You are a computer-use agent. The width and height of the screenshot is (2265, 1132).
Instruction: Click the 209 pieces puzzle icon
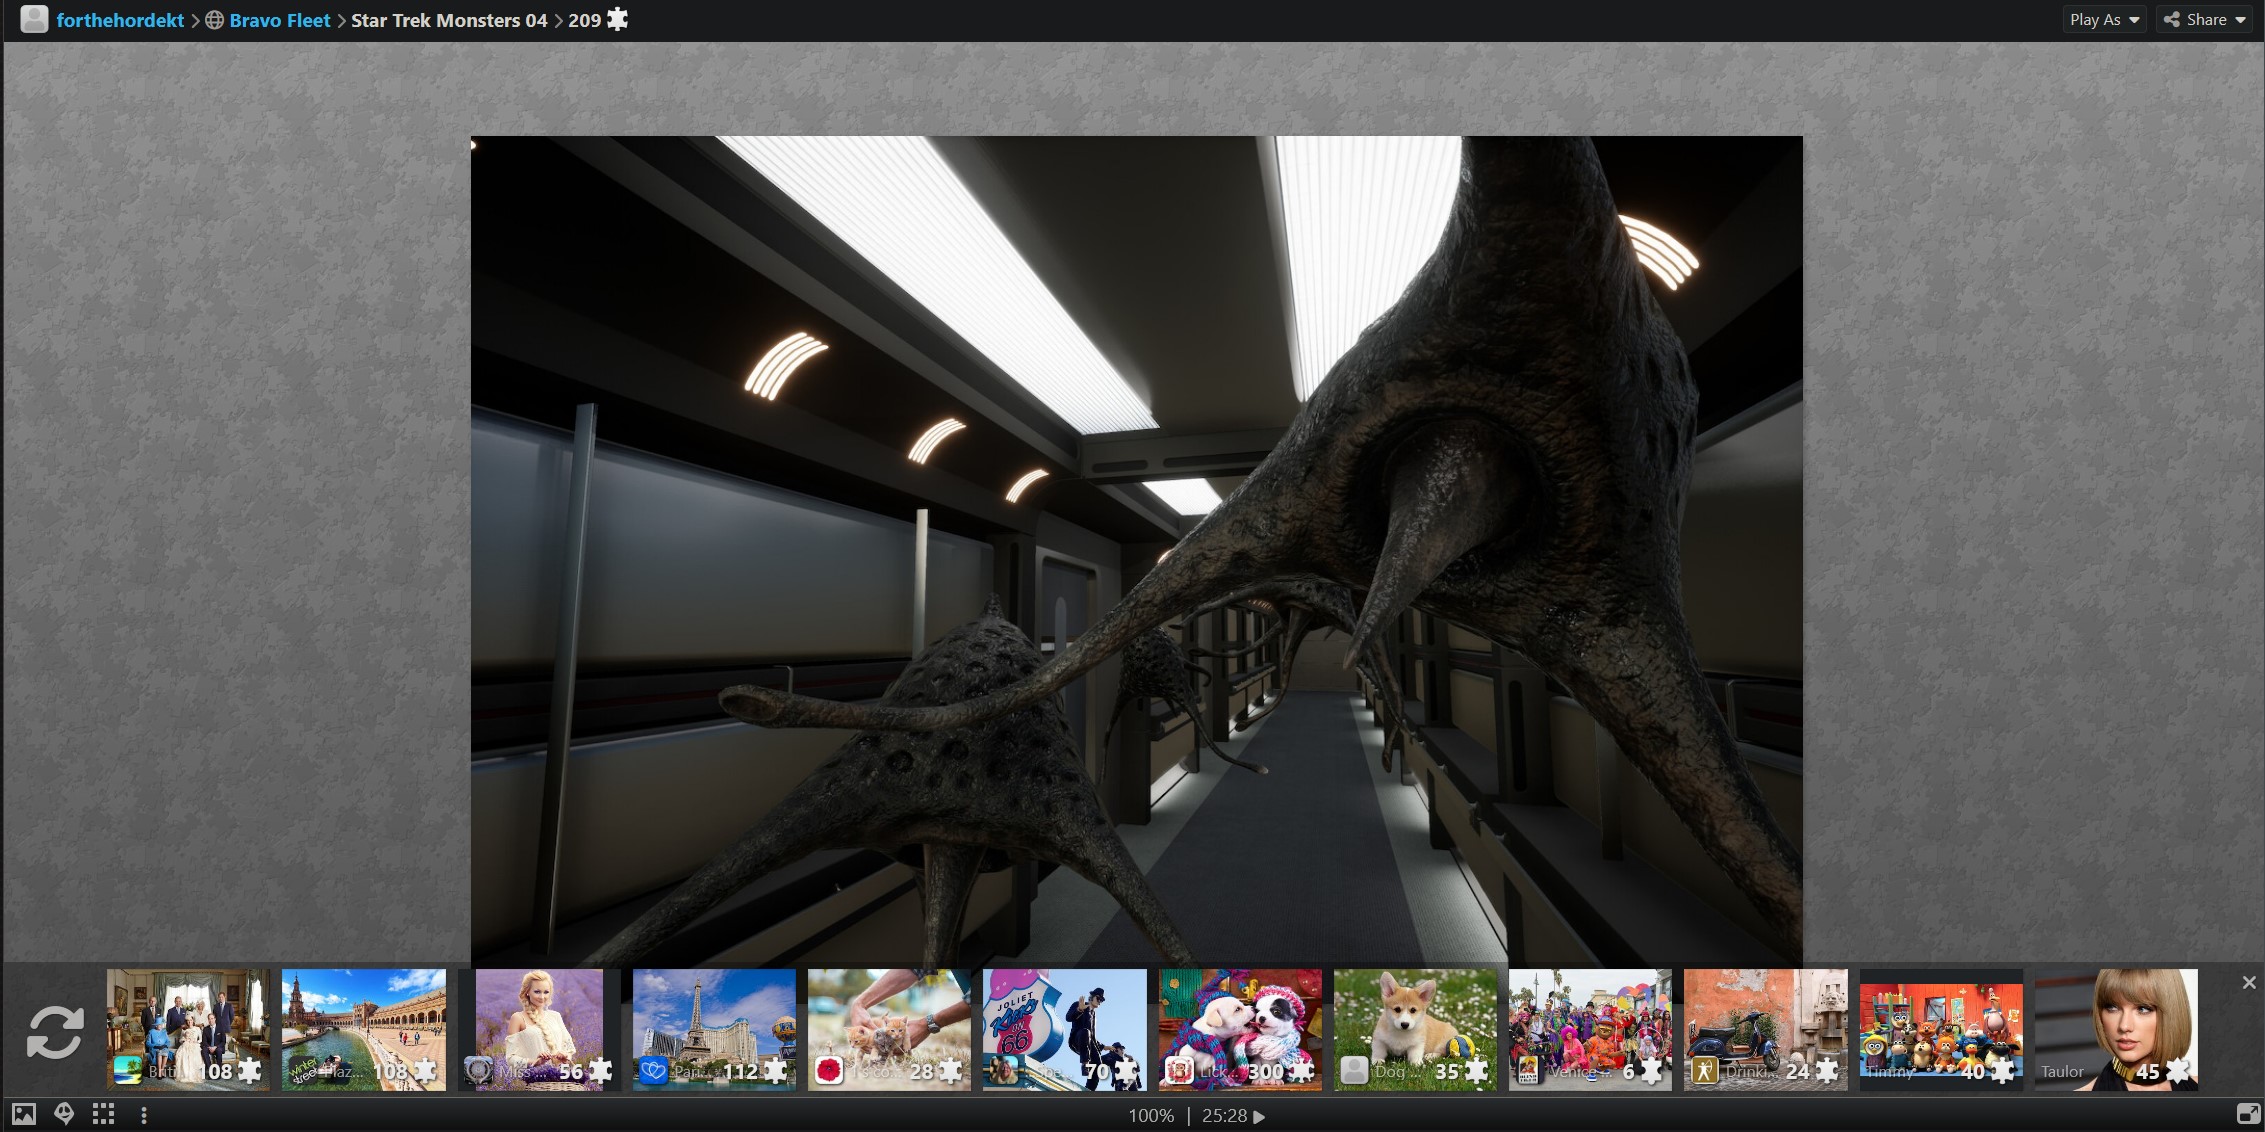[618, 19]
